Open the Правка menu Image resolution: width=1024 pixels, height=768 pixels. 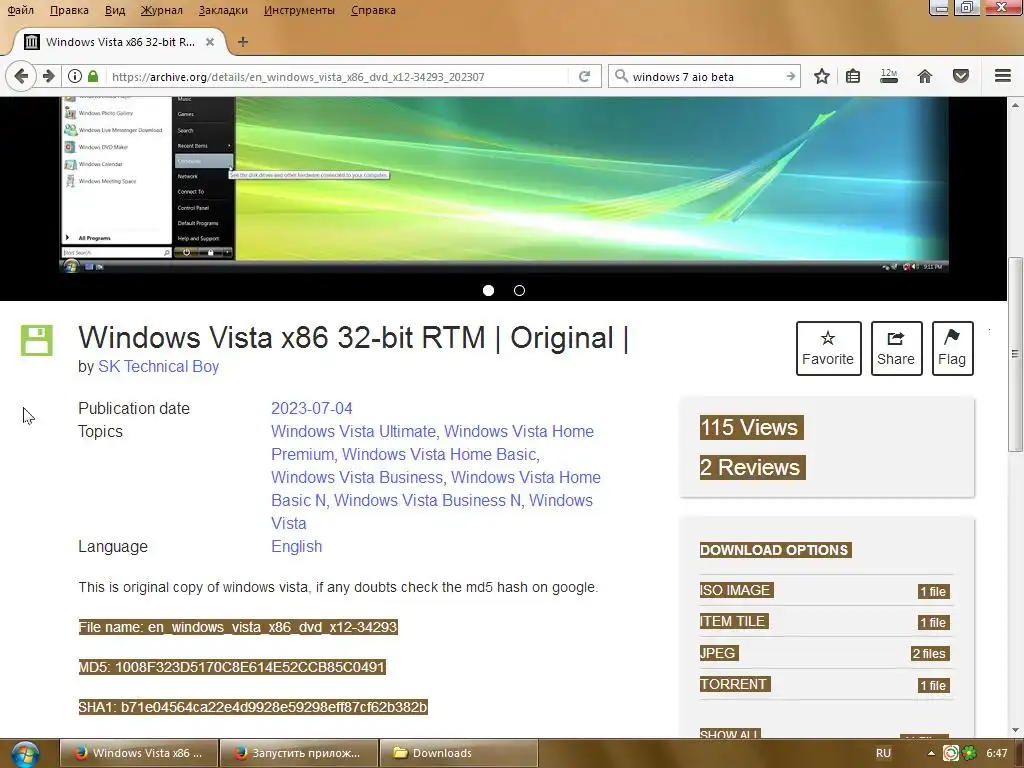[69, 10]
